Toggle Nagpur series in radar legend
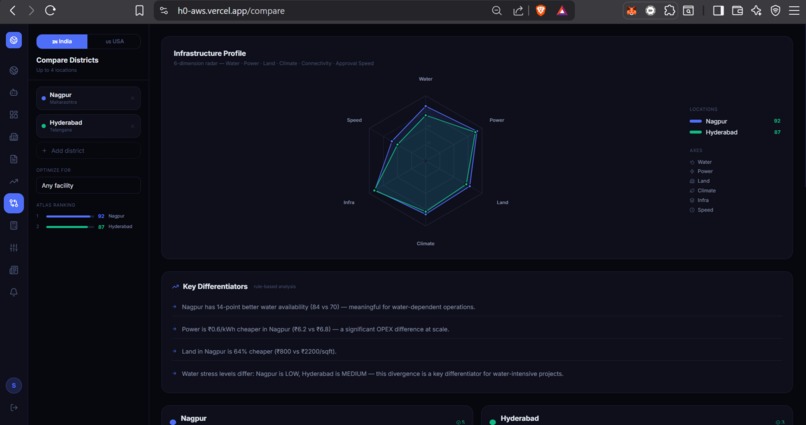Image resolution: width=806 pixels, height=425 pixels. pos(735,121)
